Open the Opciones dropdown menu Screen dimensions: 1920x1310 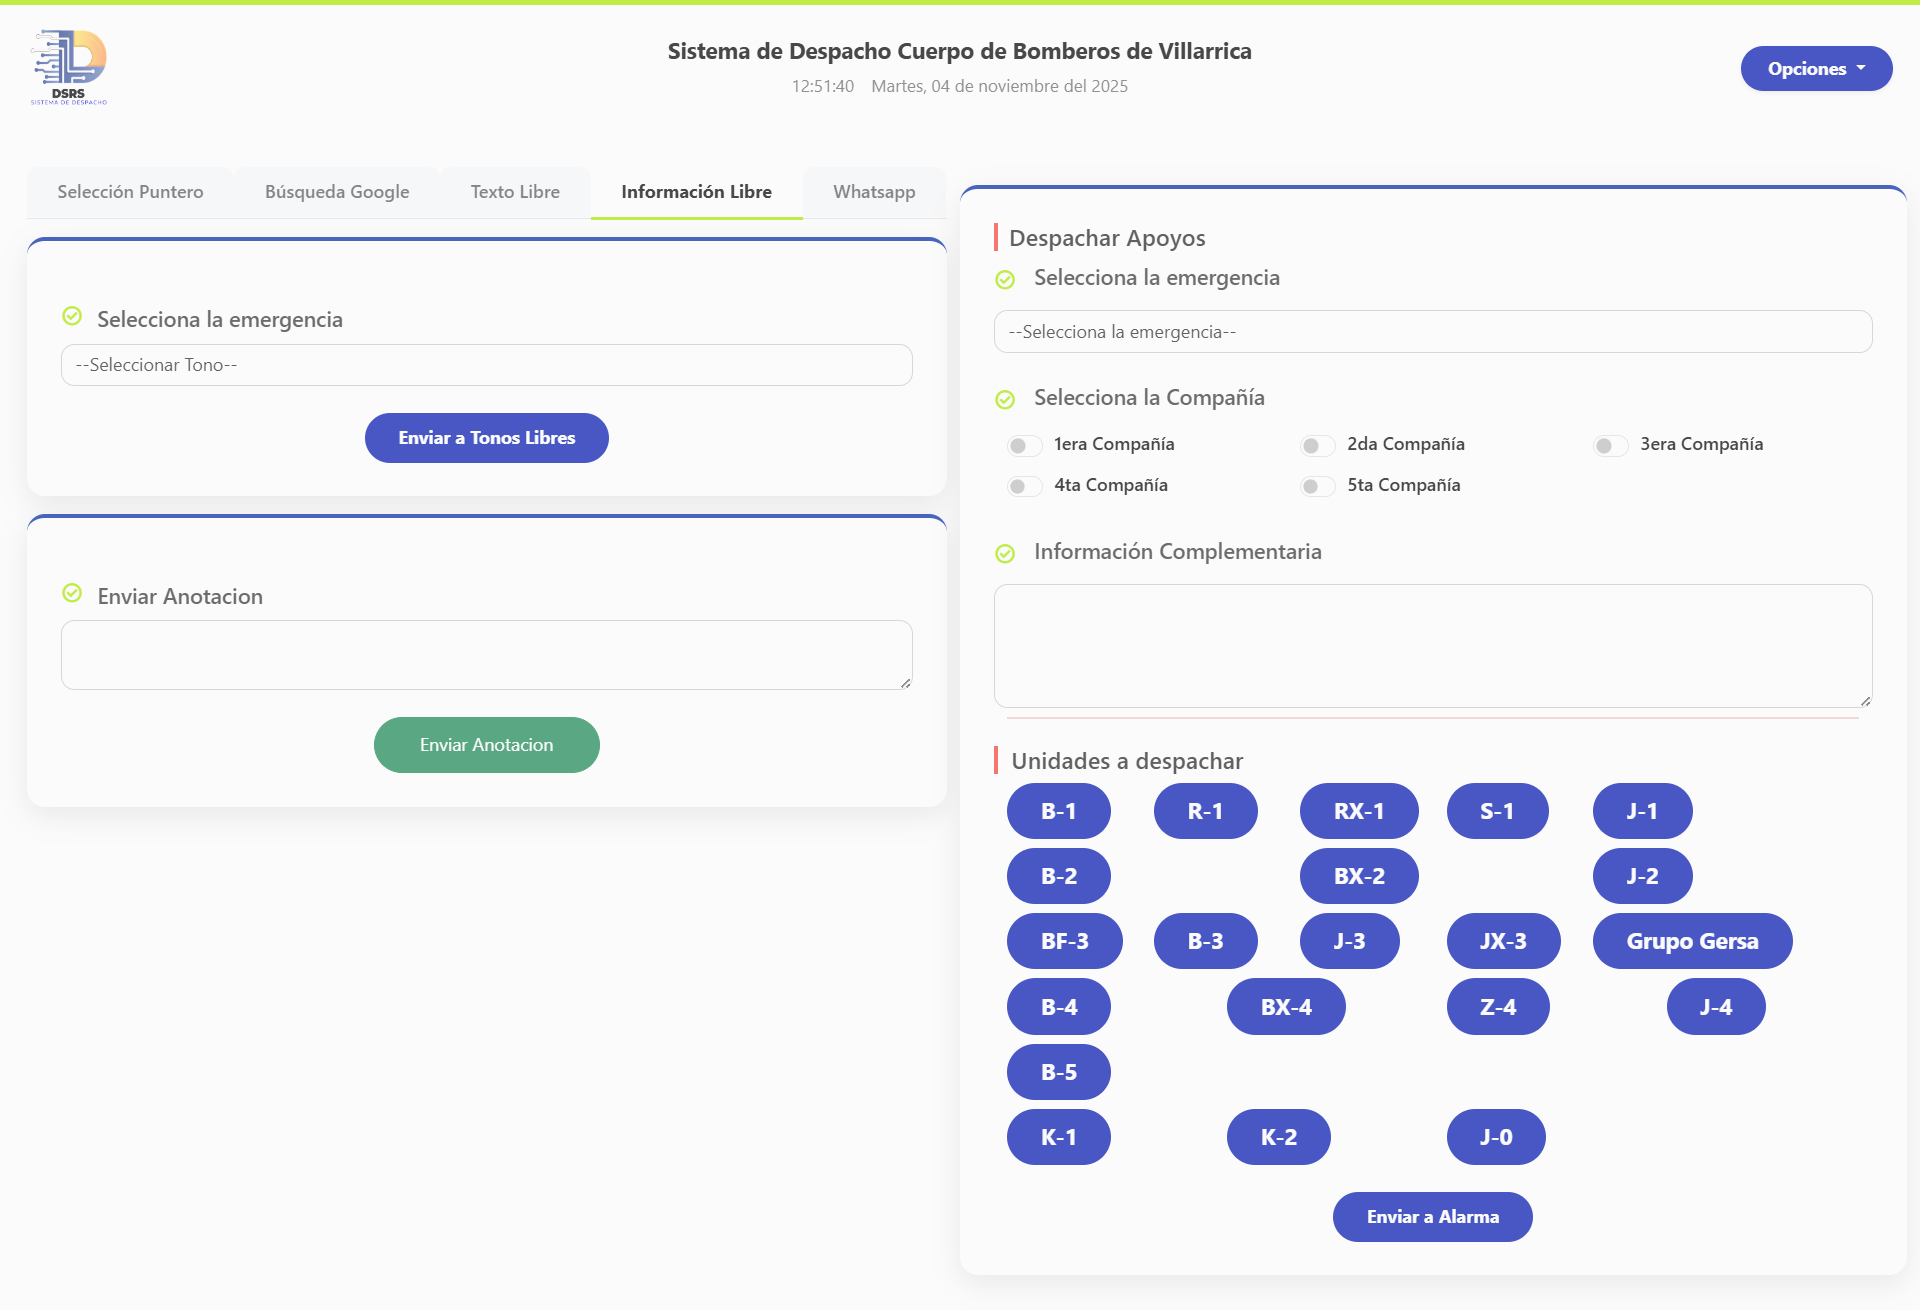click(x=1815, y=69)
